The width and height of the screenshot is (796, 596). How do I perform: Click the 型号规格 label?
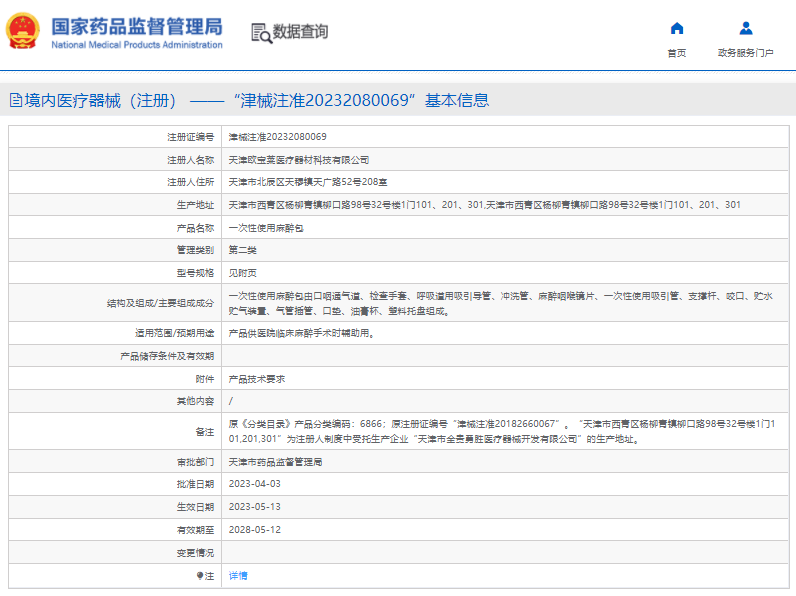[195, 273]
